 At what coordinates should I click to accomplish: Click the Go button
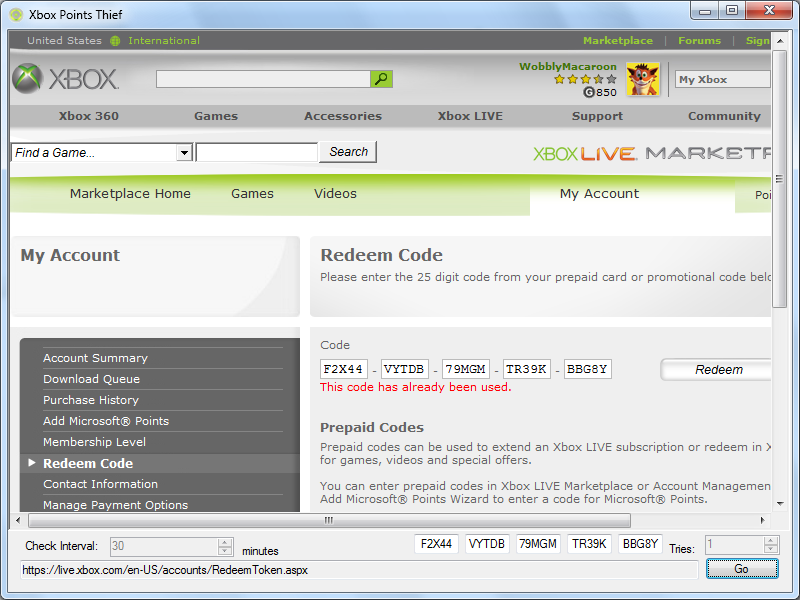(742, 569)
